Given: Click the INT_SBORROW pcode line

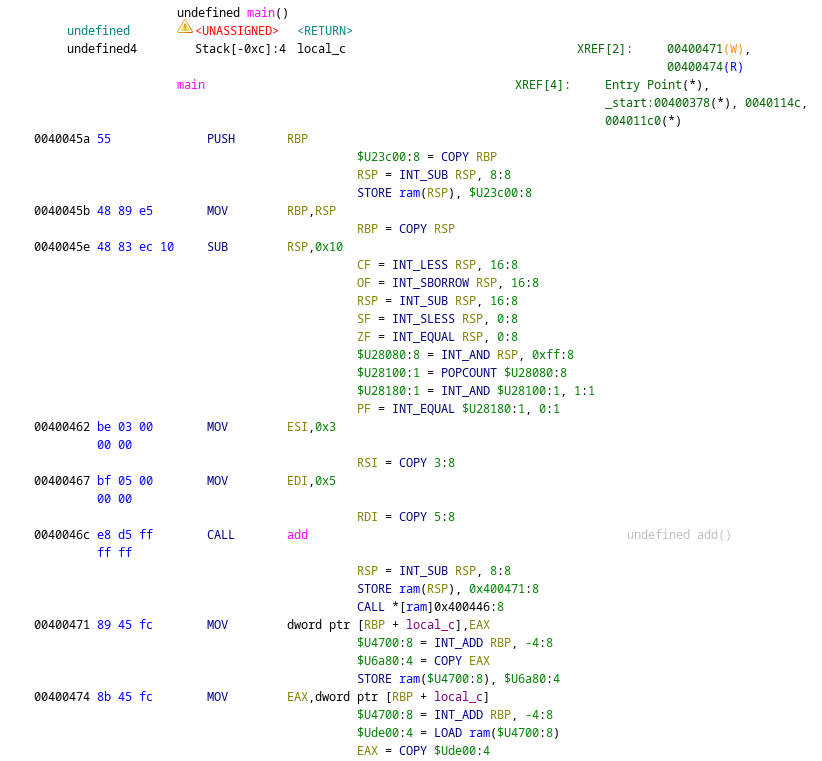Looking at the screenshot, I should 448,283.
